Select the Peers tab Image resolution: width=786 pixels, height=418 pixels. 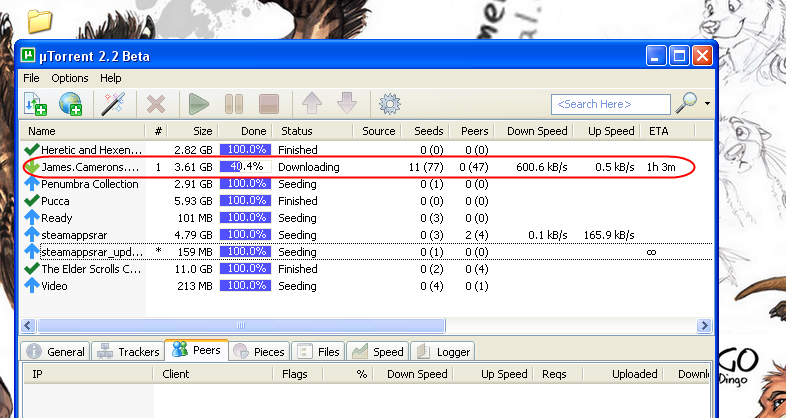coord(196,349)
